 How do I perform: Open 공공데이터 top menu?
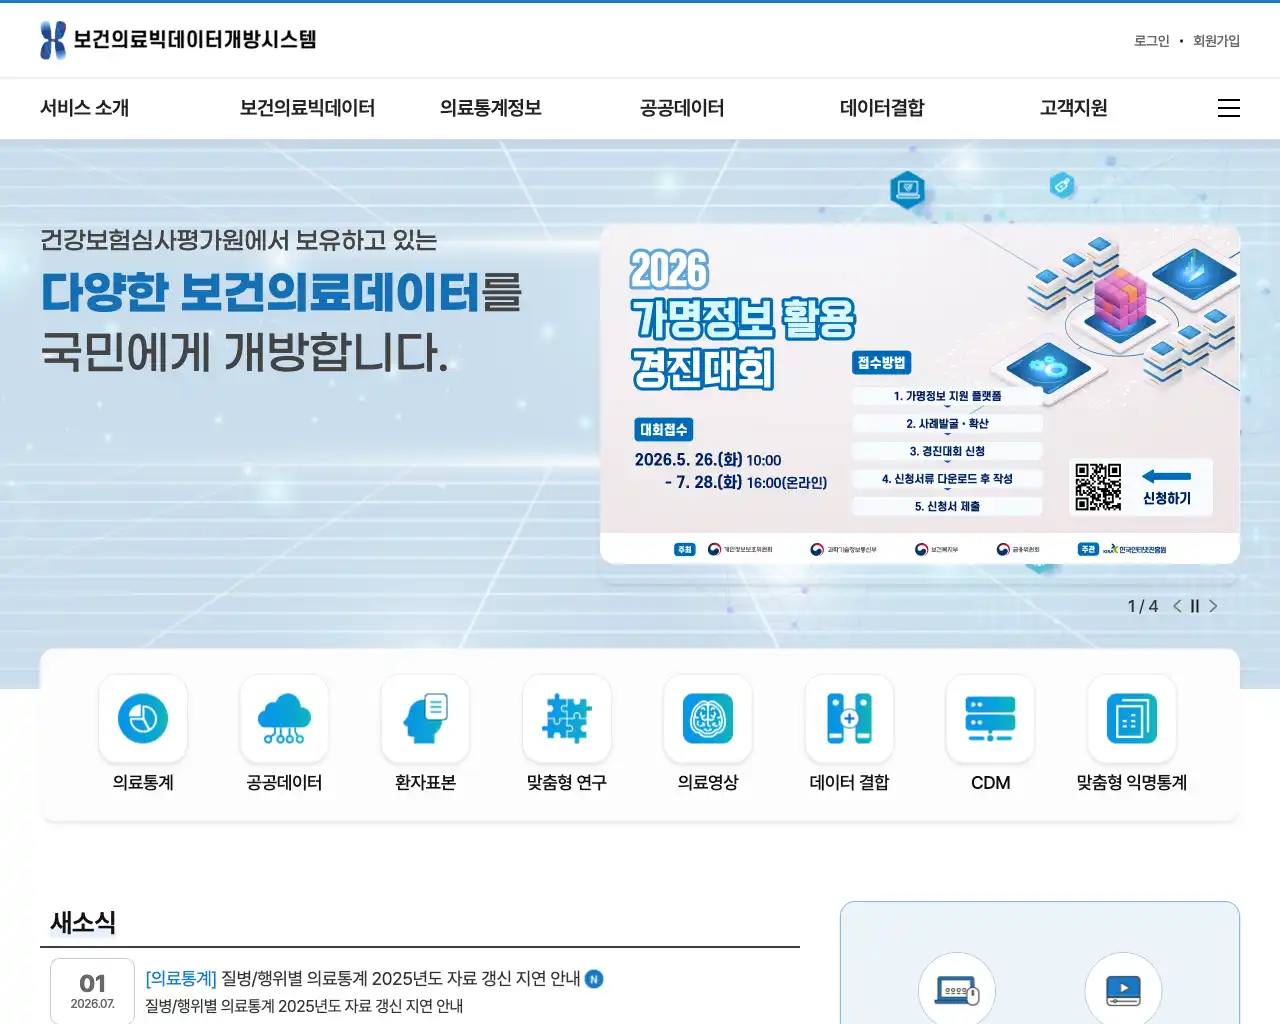682,108
